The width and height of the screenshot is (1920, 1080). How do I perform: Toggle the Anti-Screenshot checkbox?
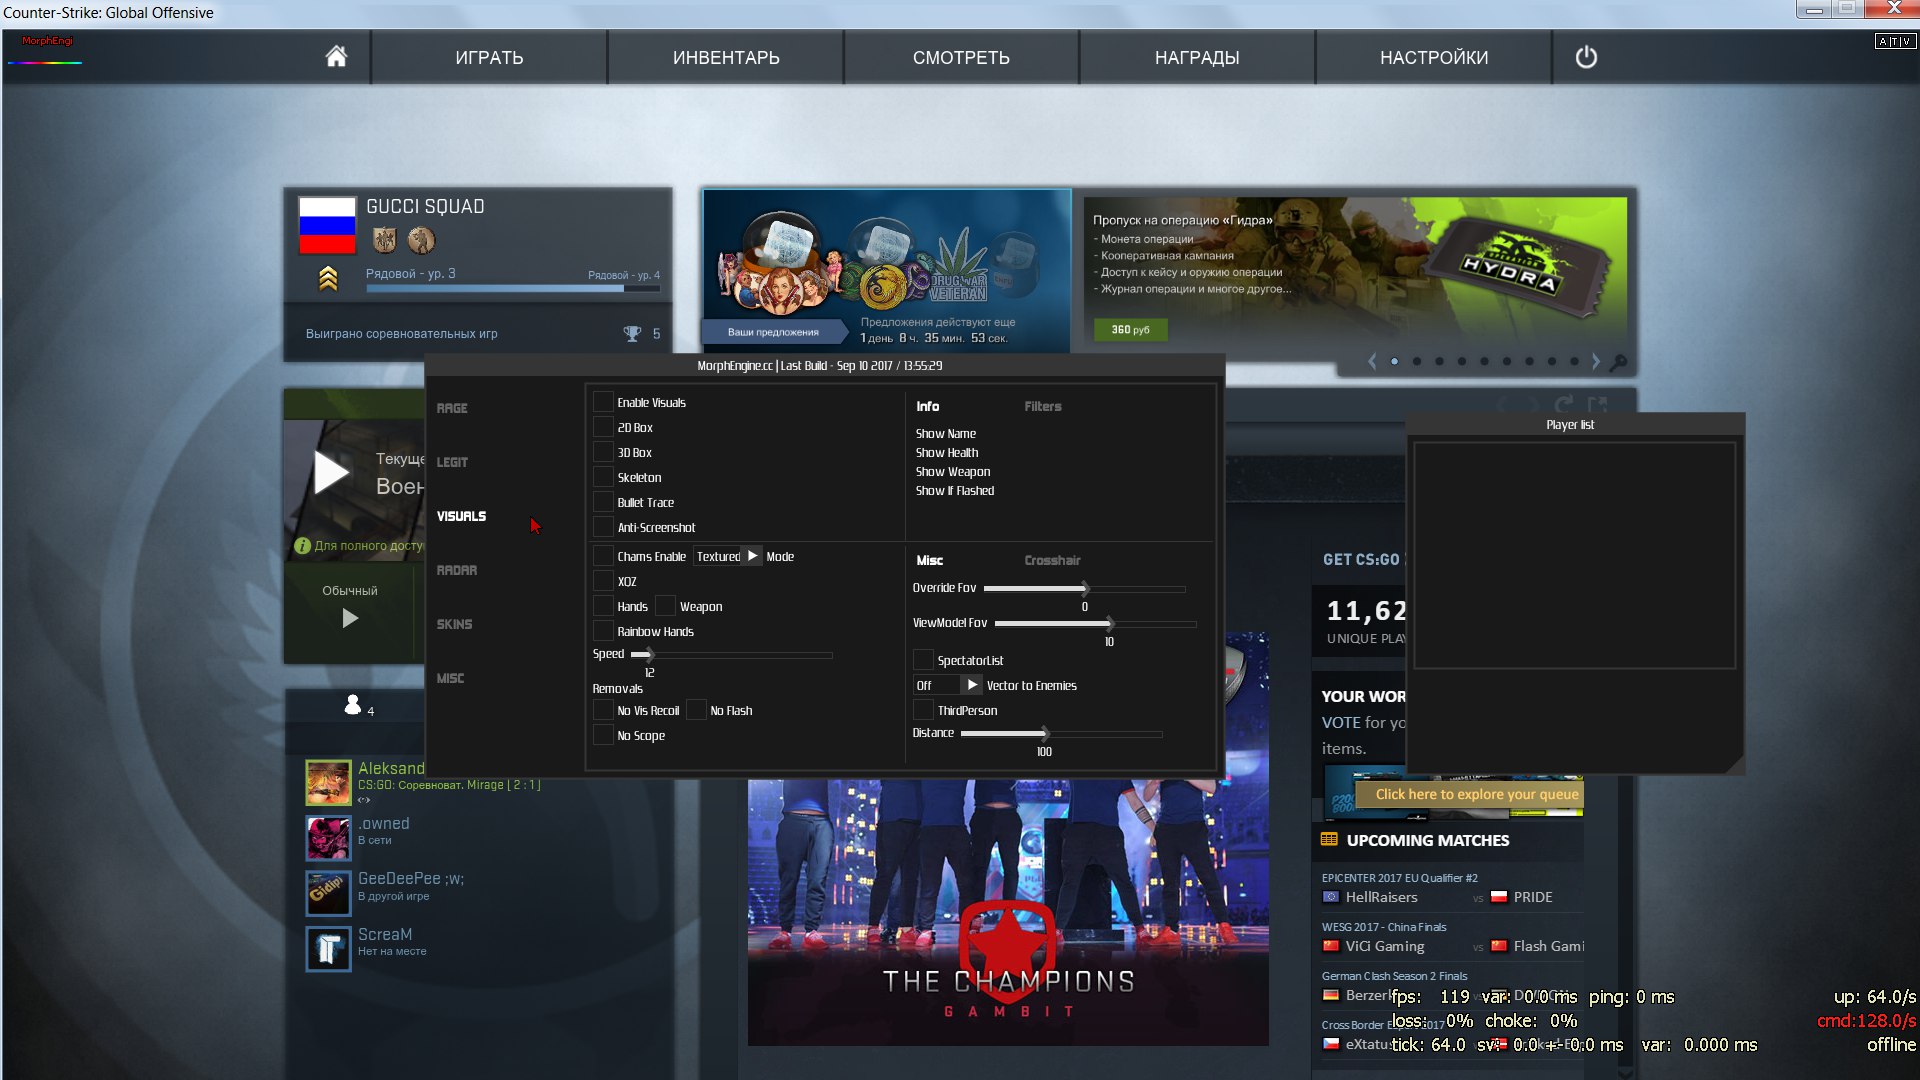[x=603, y=527]
